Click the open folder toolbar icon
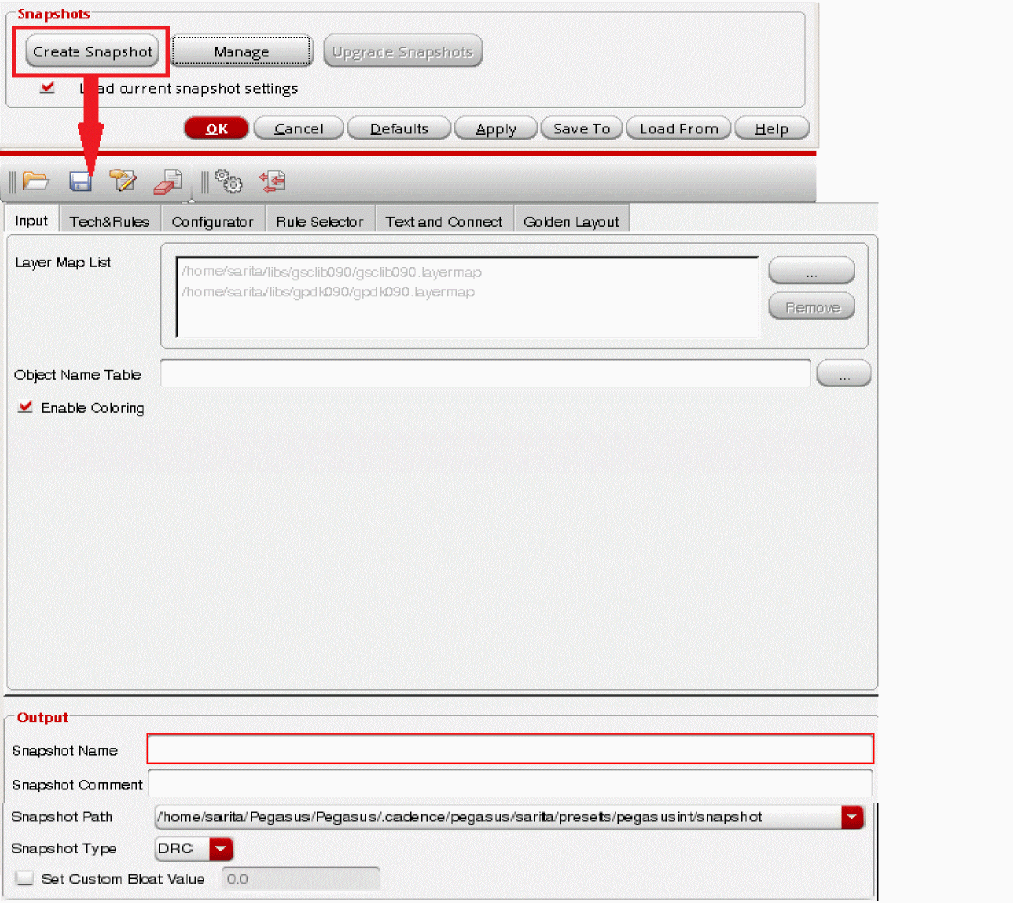This screenshot has width=1013, height=903. click(36, 181)
